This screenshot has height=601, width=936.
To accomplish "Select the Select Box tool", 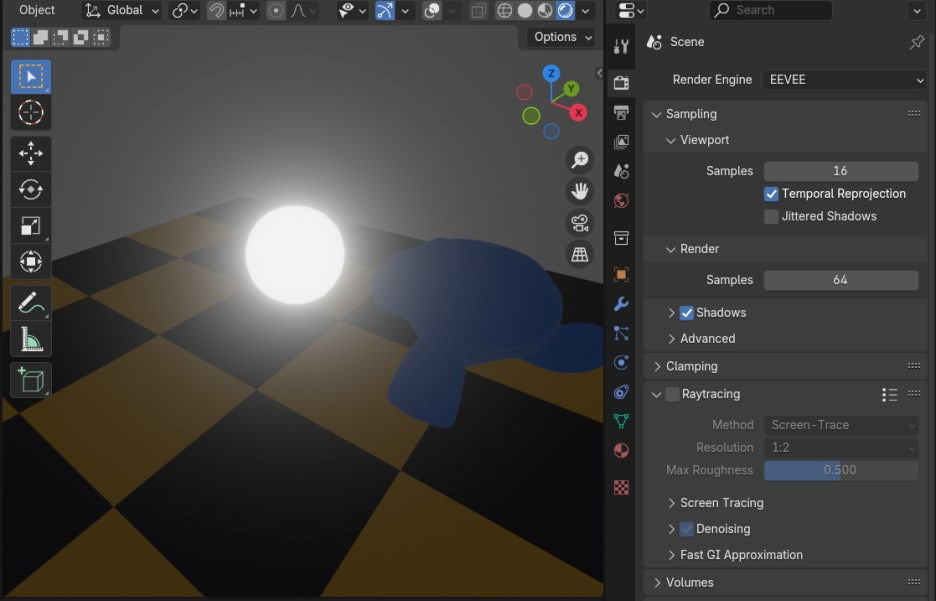I will pos(30,76).
